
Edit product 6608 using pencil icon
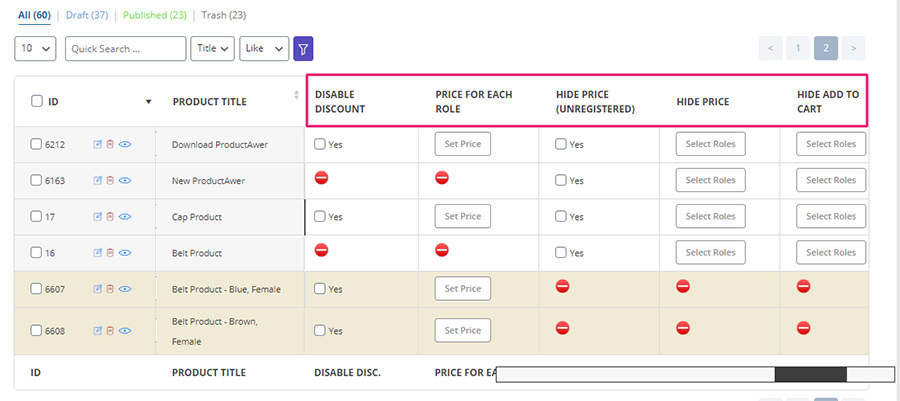click(x=98, y=331)
